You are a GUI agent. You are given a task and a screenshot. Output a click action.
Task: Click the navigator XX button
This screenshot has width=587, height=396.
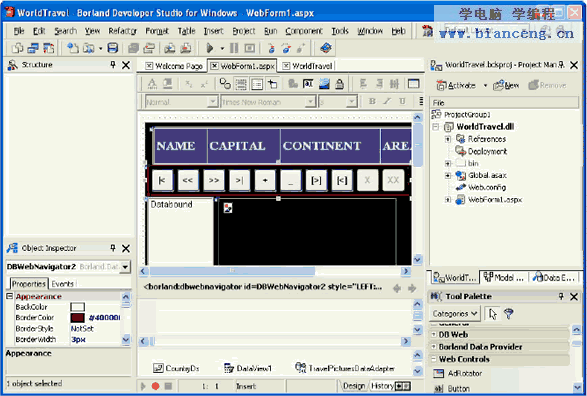[x=393, y=180]
